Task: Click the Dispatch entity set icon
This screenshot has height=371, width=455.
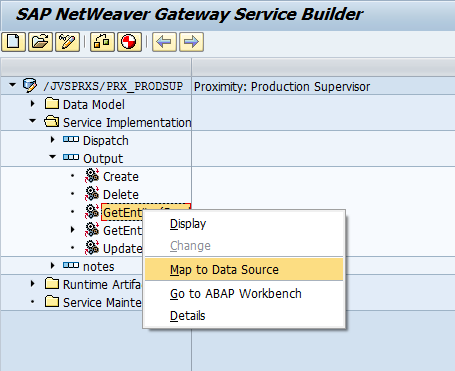Action: (x=71, y=139)
